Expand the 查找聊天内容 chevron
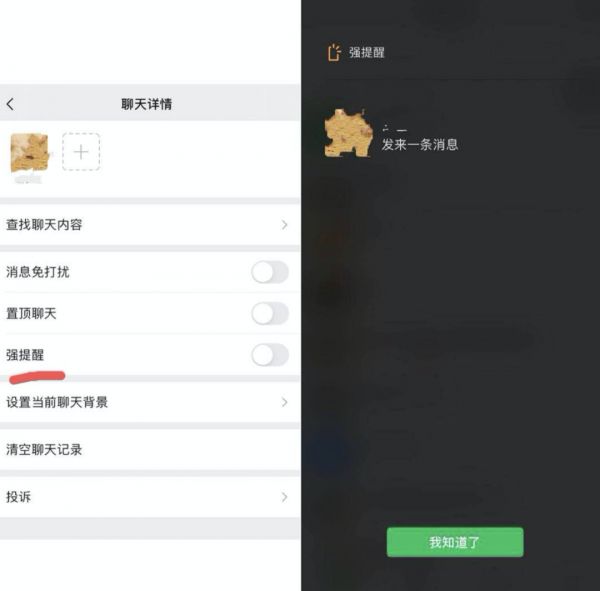This screenshot has width=600, height=591. [x=284, y=225]
